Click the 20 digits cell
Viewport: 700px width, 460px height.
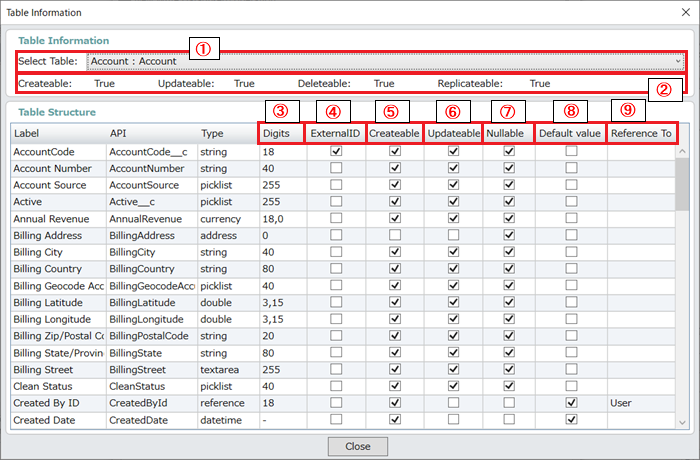(283, 336)
